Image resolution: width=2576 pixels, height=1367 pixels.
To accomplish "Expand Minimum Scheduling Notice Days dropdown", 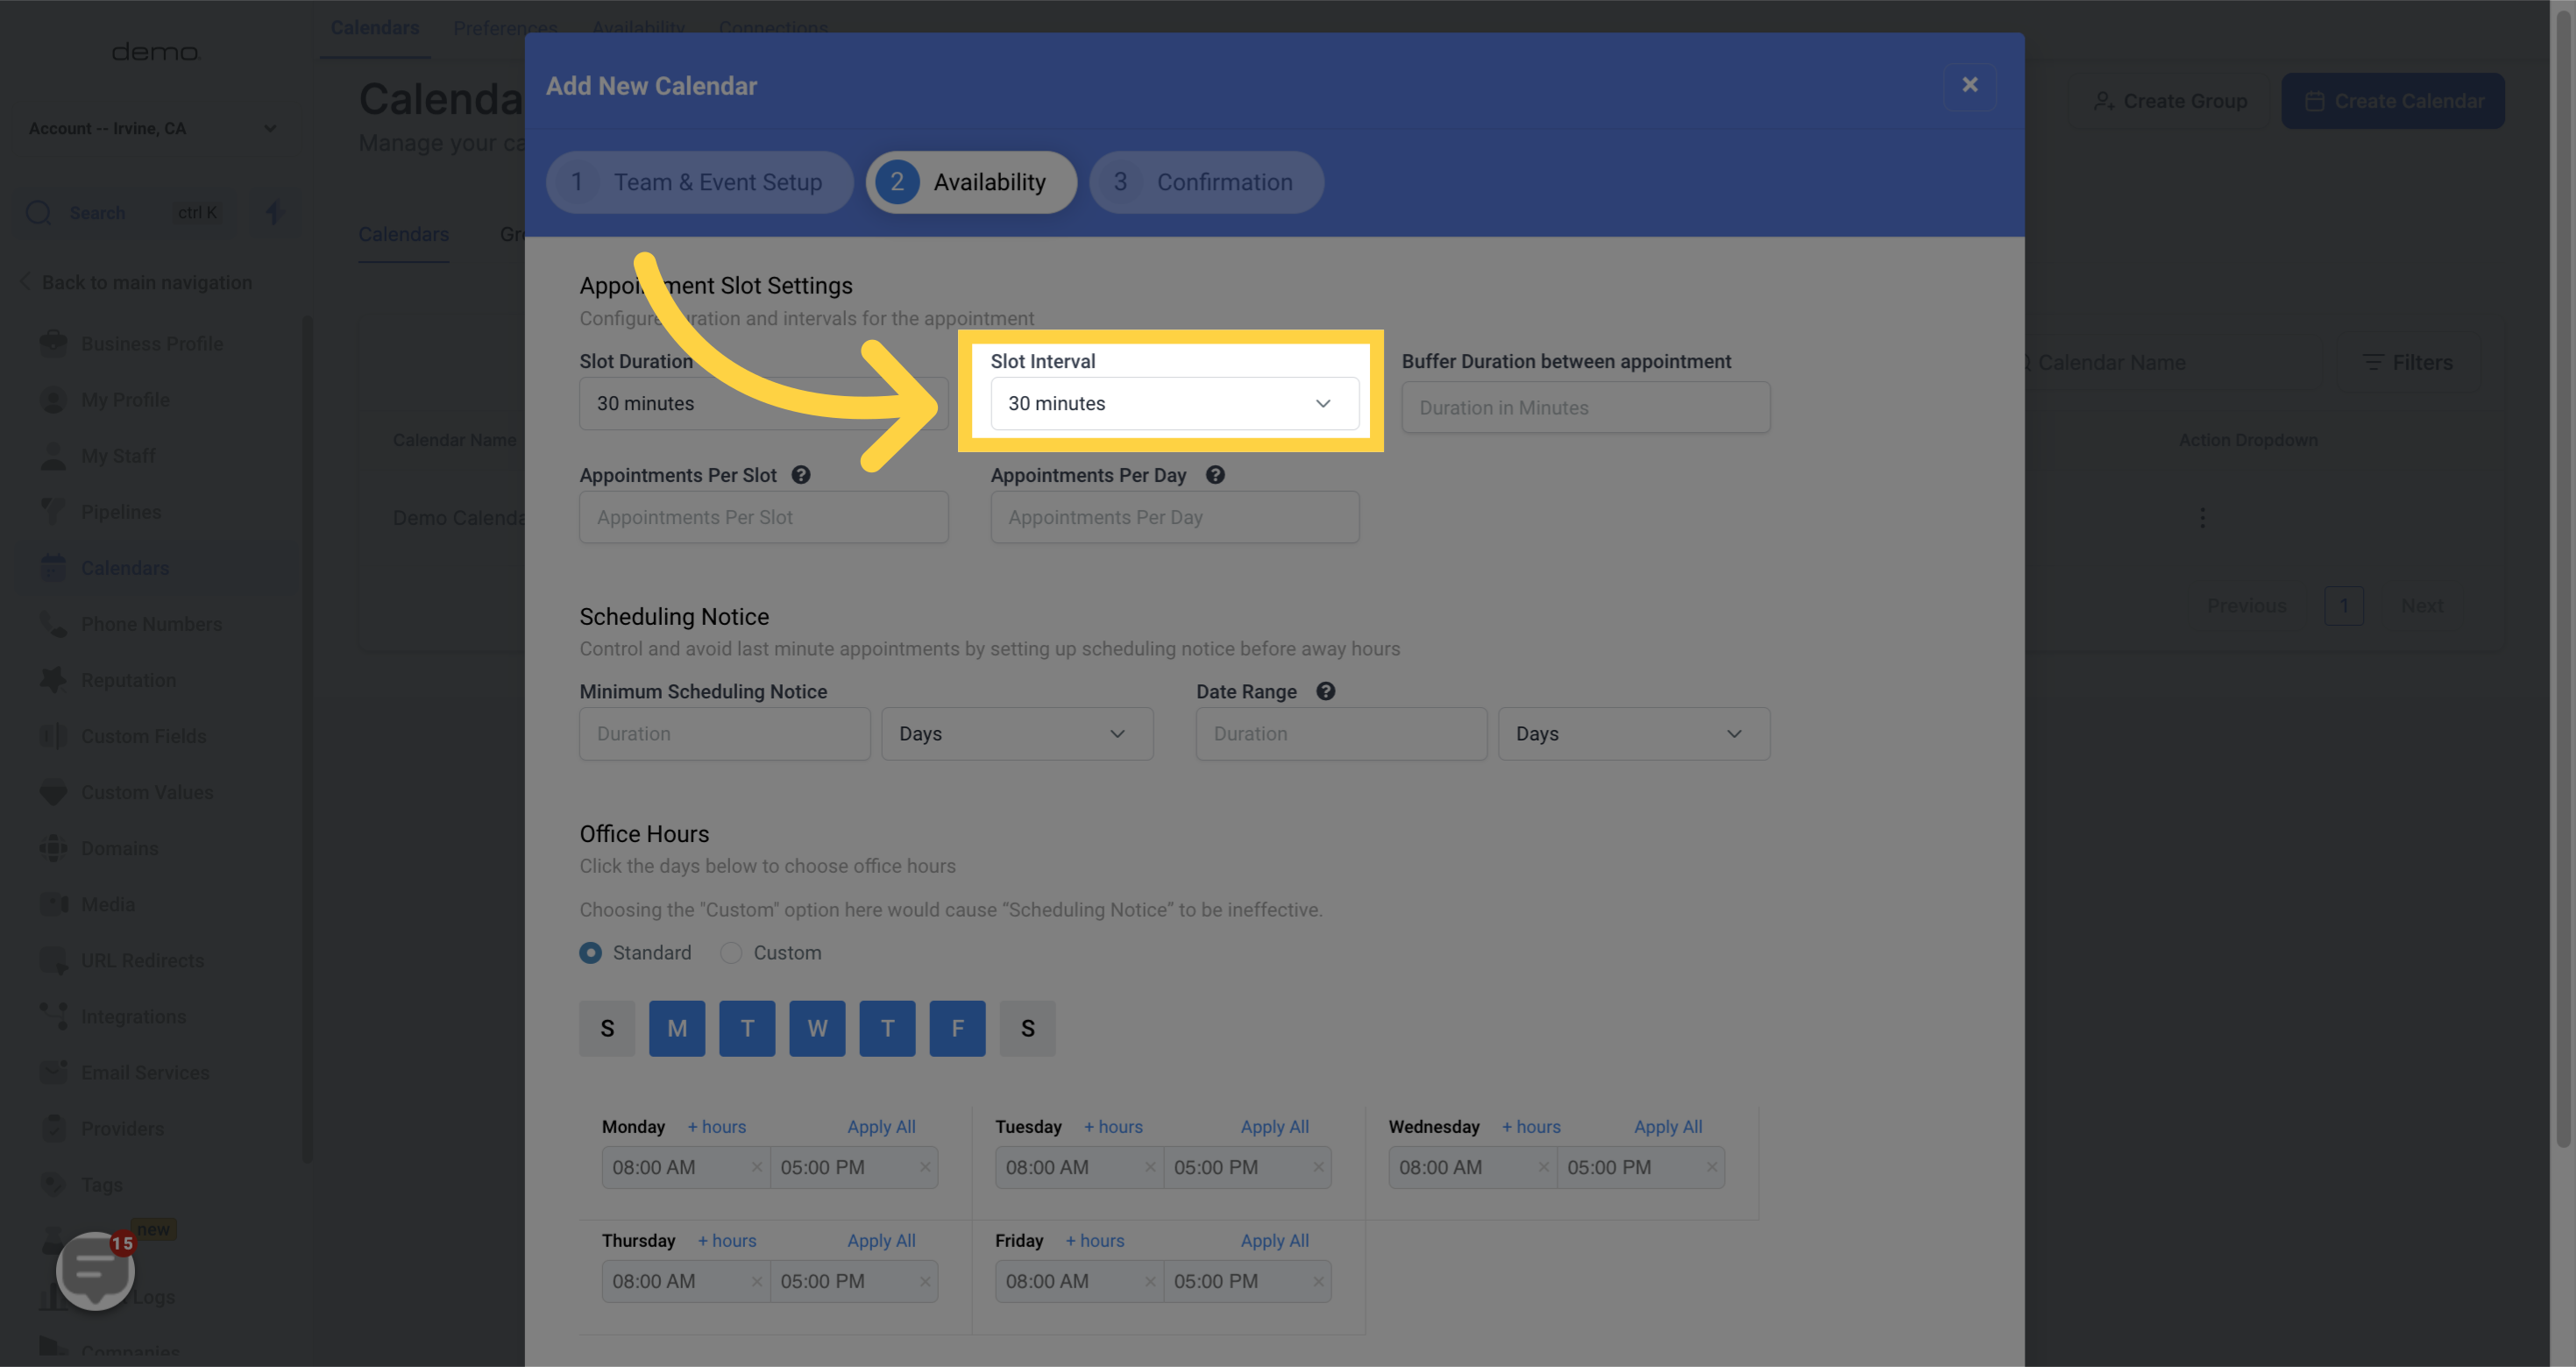I will [x=1016, y=734].
